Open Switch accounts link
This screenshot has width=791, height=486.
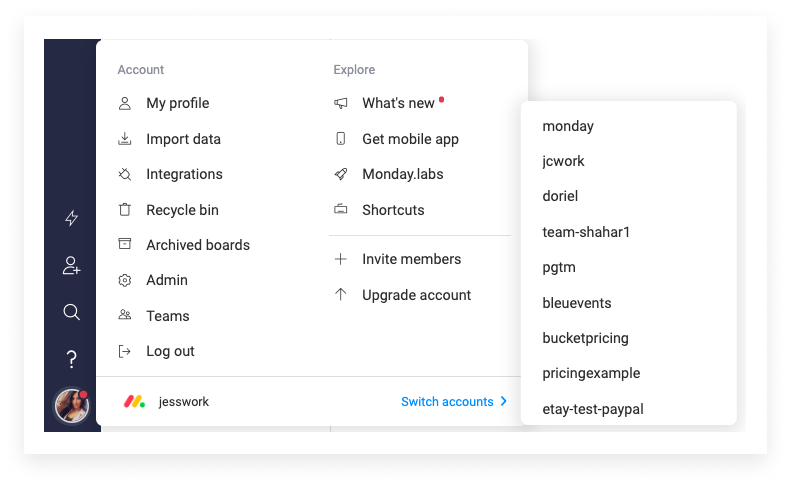447,402
